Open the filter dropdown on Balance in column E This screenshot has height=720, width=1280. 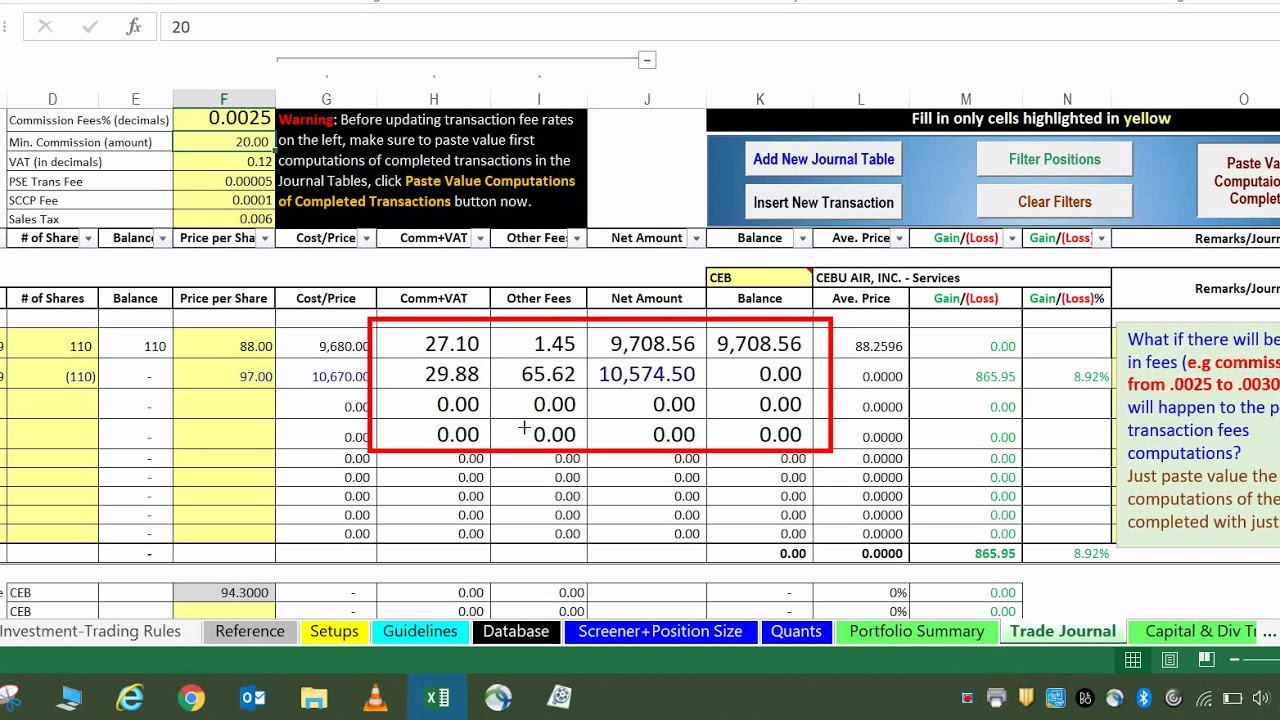[x=161, y=238]
